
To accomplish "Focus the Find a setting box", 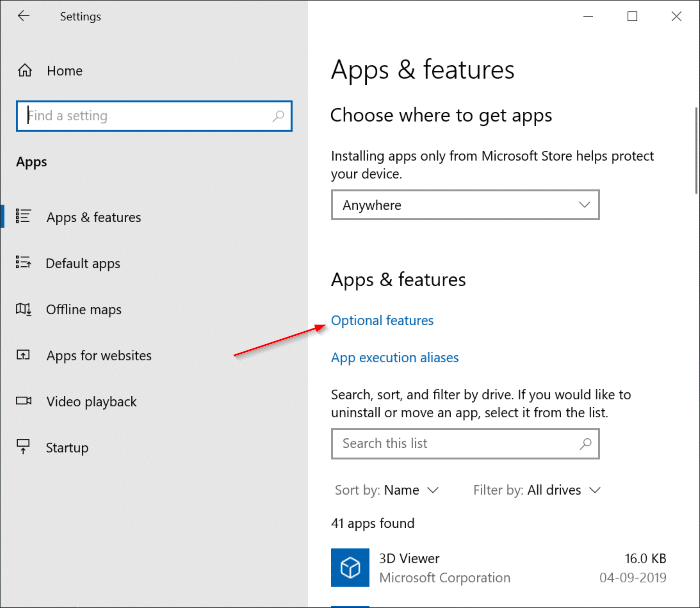I will 154,116.
